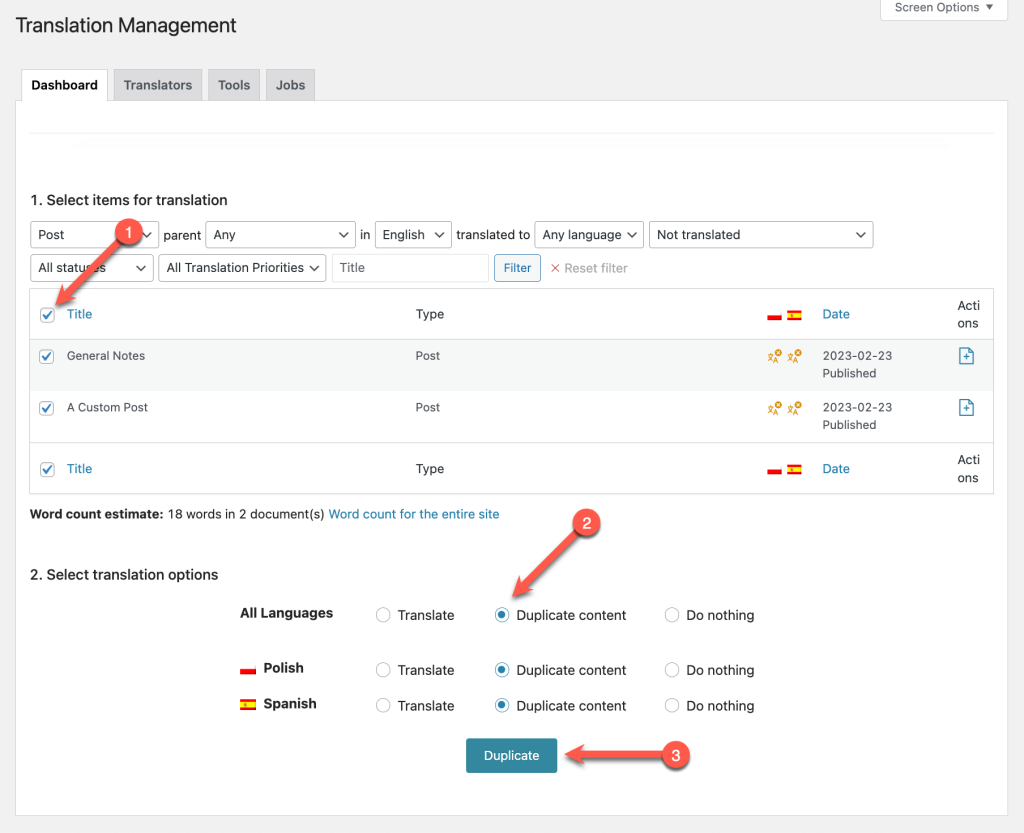This screenshot has height=833, width=1024.
Task: Choose Do nothing for Polish
Action: [671, 670]
